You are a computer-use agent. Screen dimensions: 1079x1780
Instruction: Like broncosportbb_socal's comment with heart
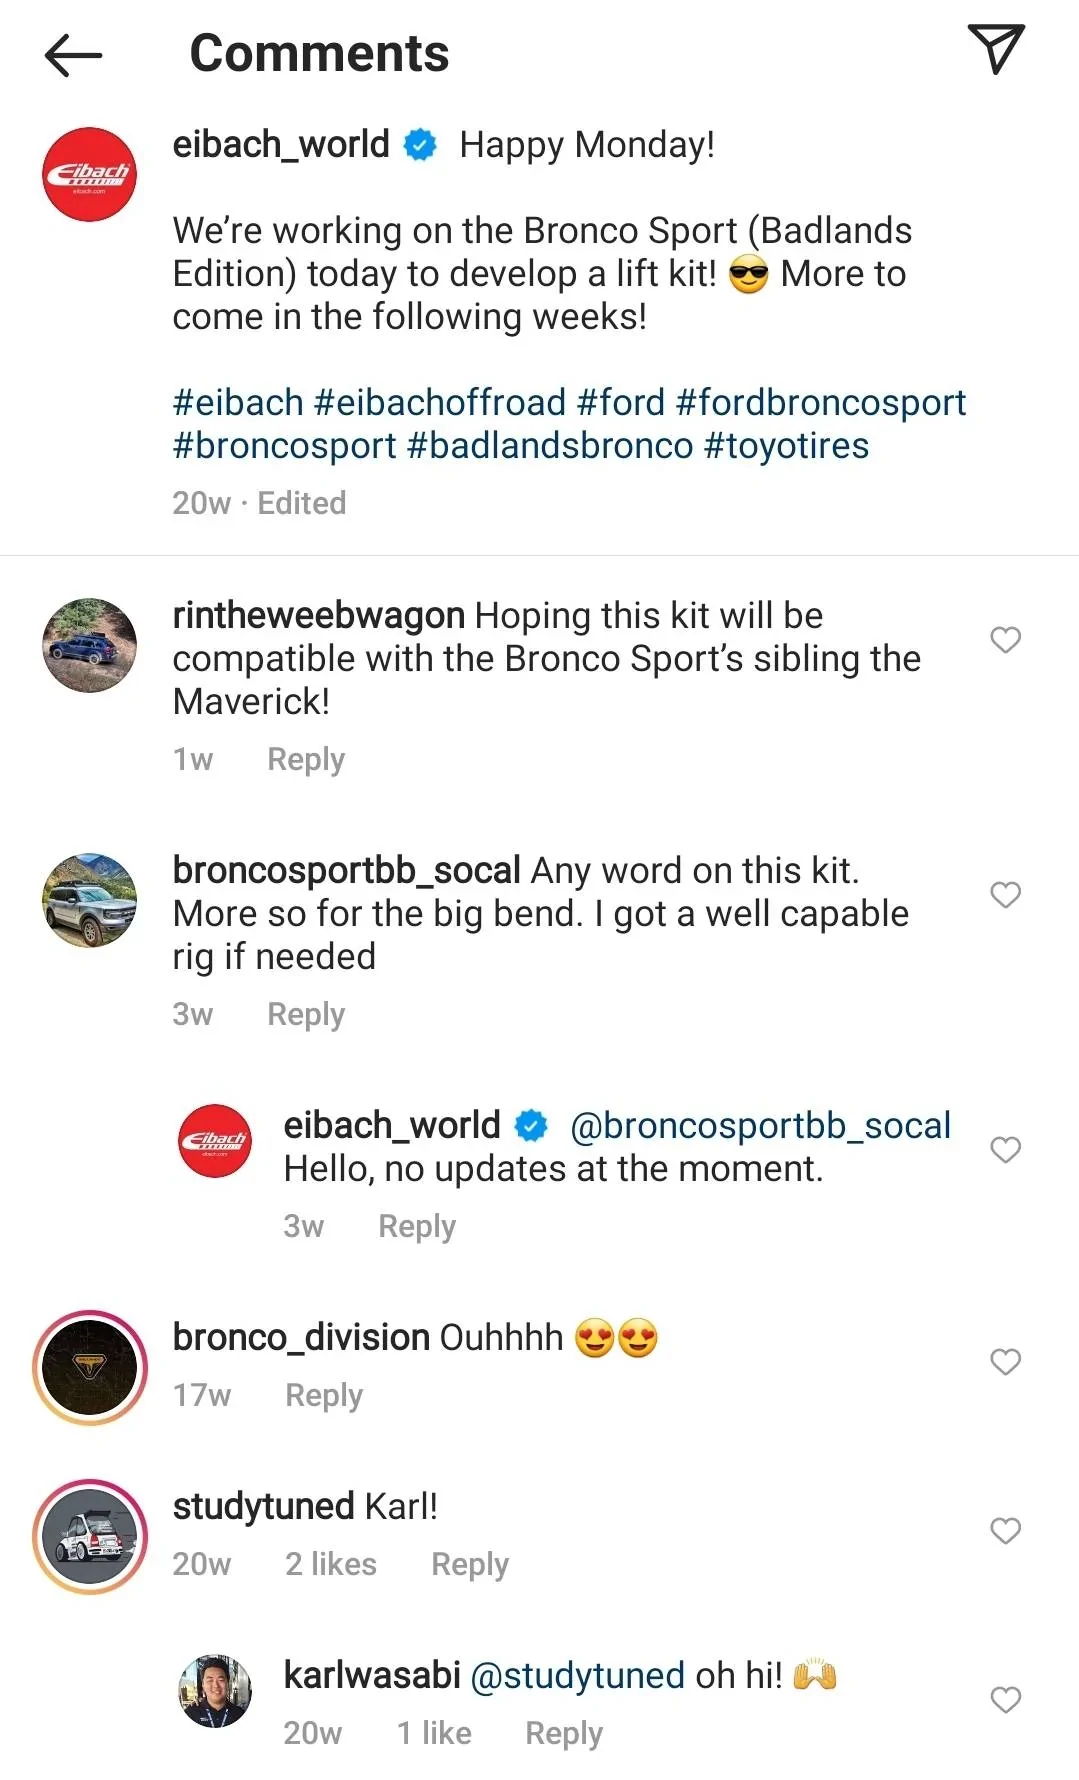(x=1005, y=895)
